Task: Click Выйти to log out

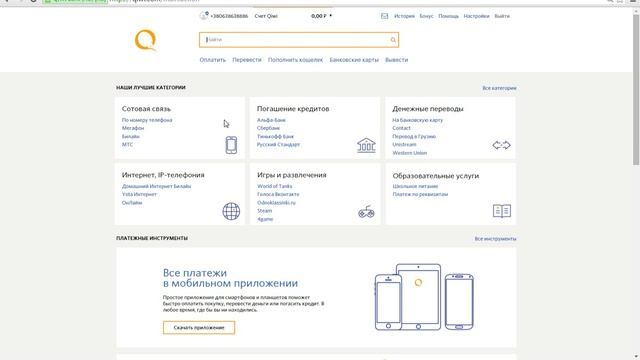Action: coord(502,16)
